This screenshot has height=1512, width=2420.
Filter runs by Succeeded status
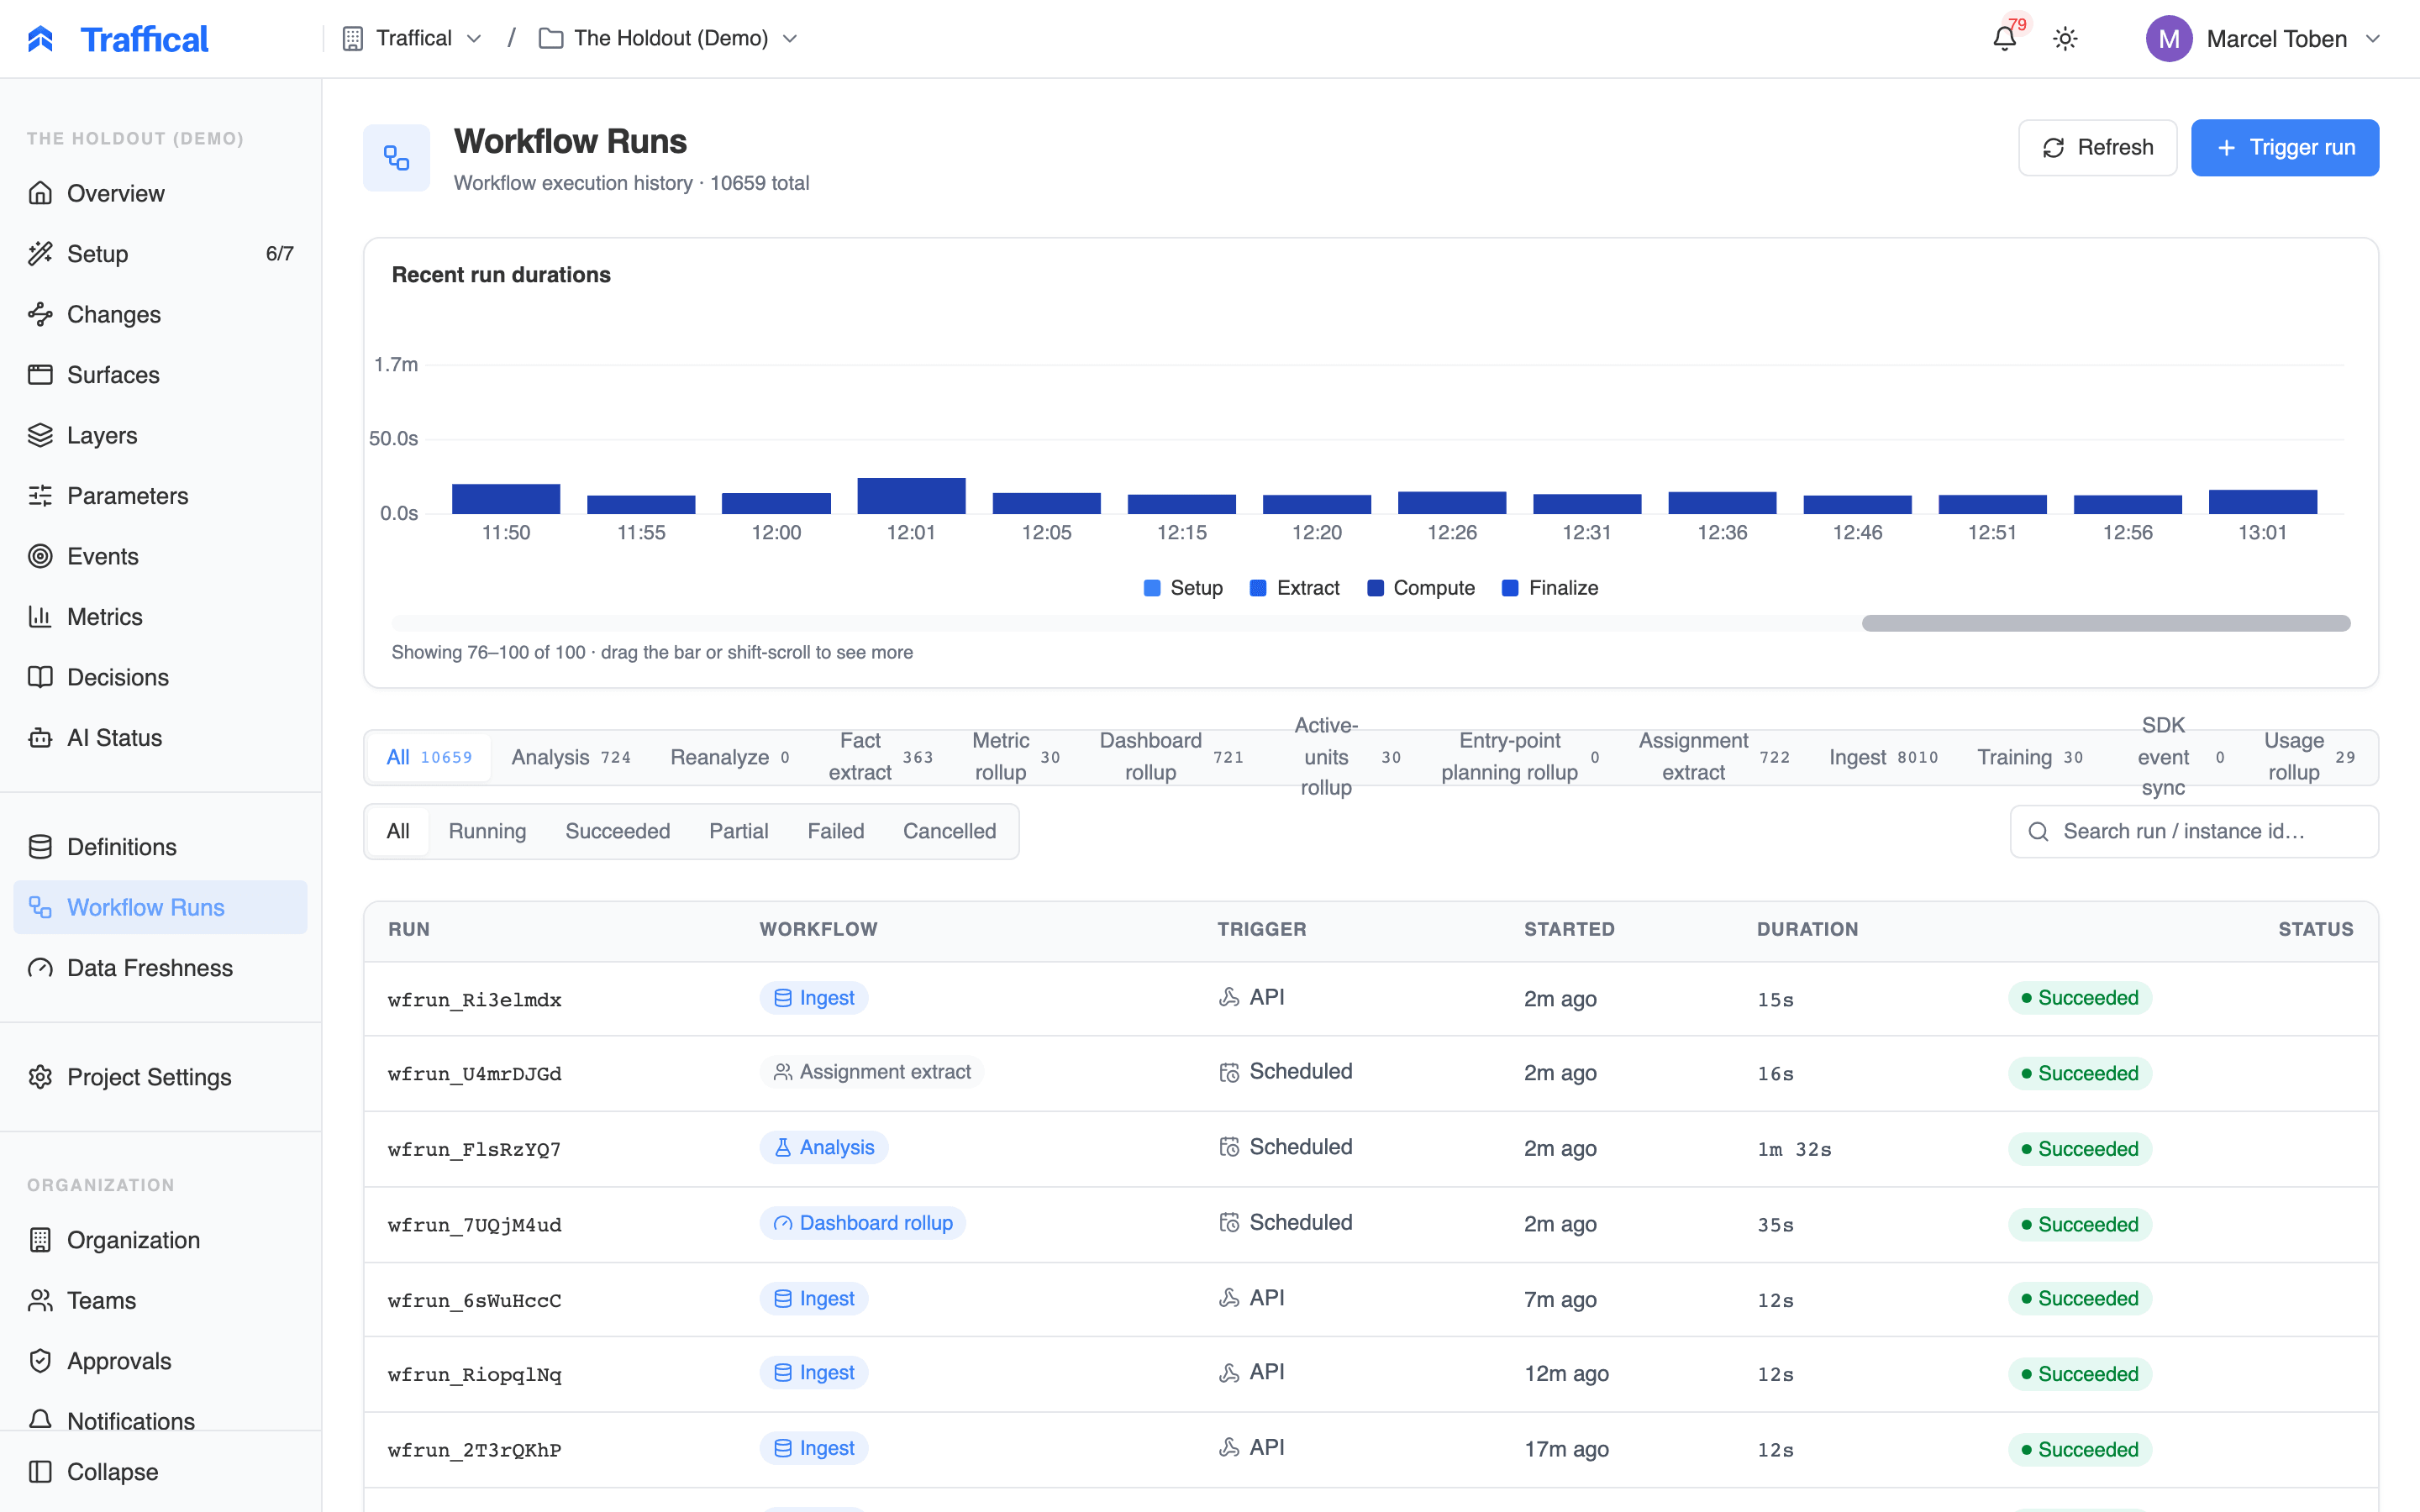pos(617,831)
